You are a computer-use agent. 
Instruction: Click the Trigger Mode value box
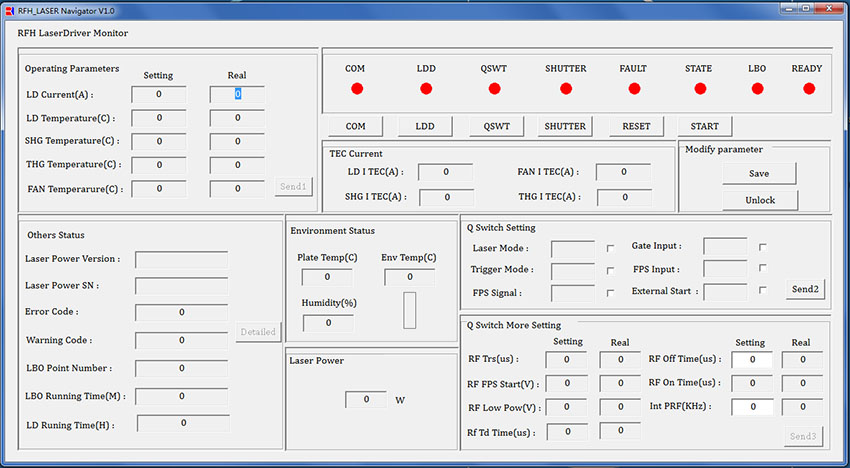[x=573, y=271]
